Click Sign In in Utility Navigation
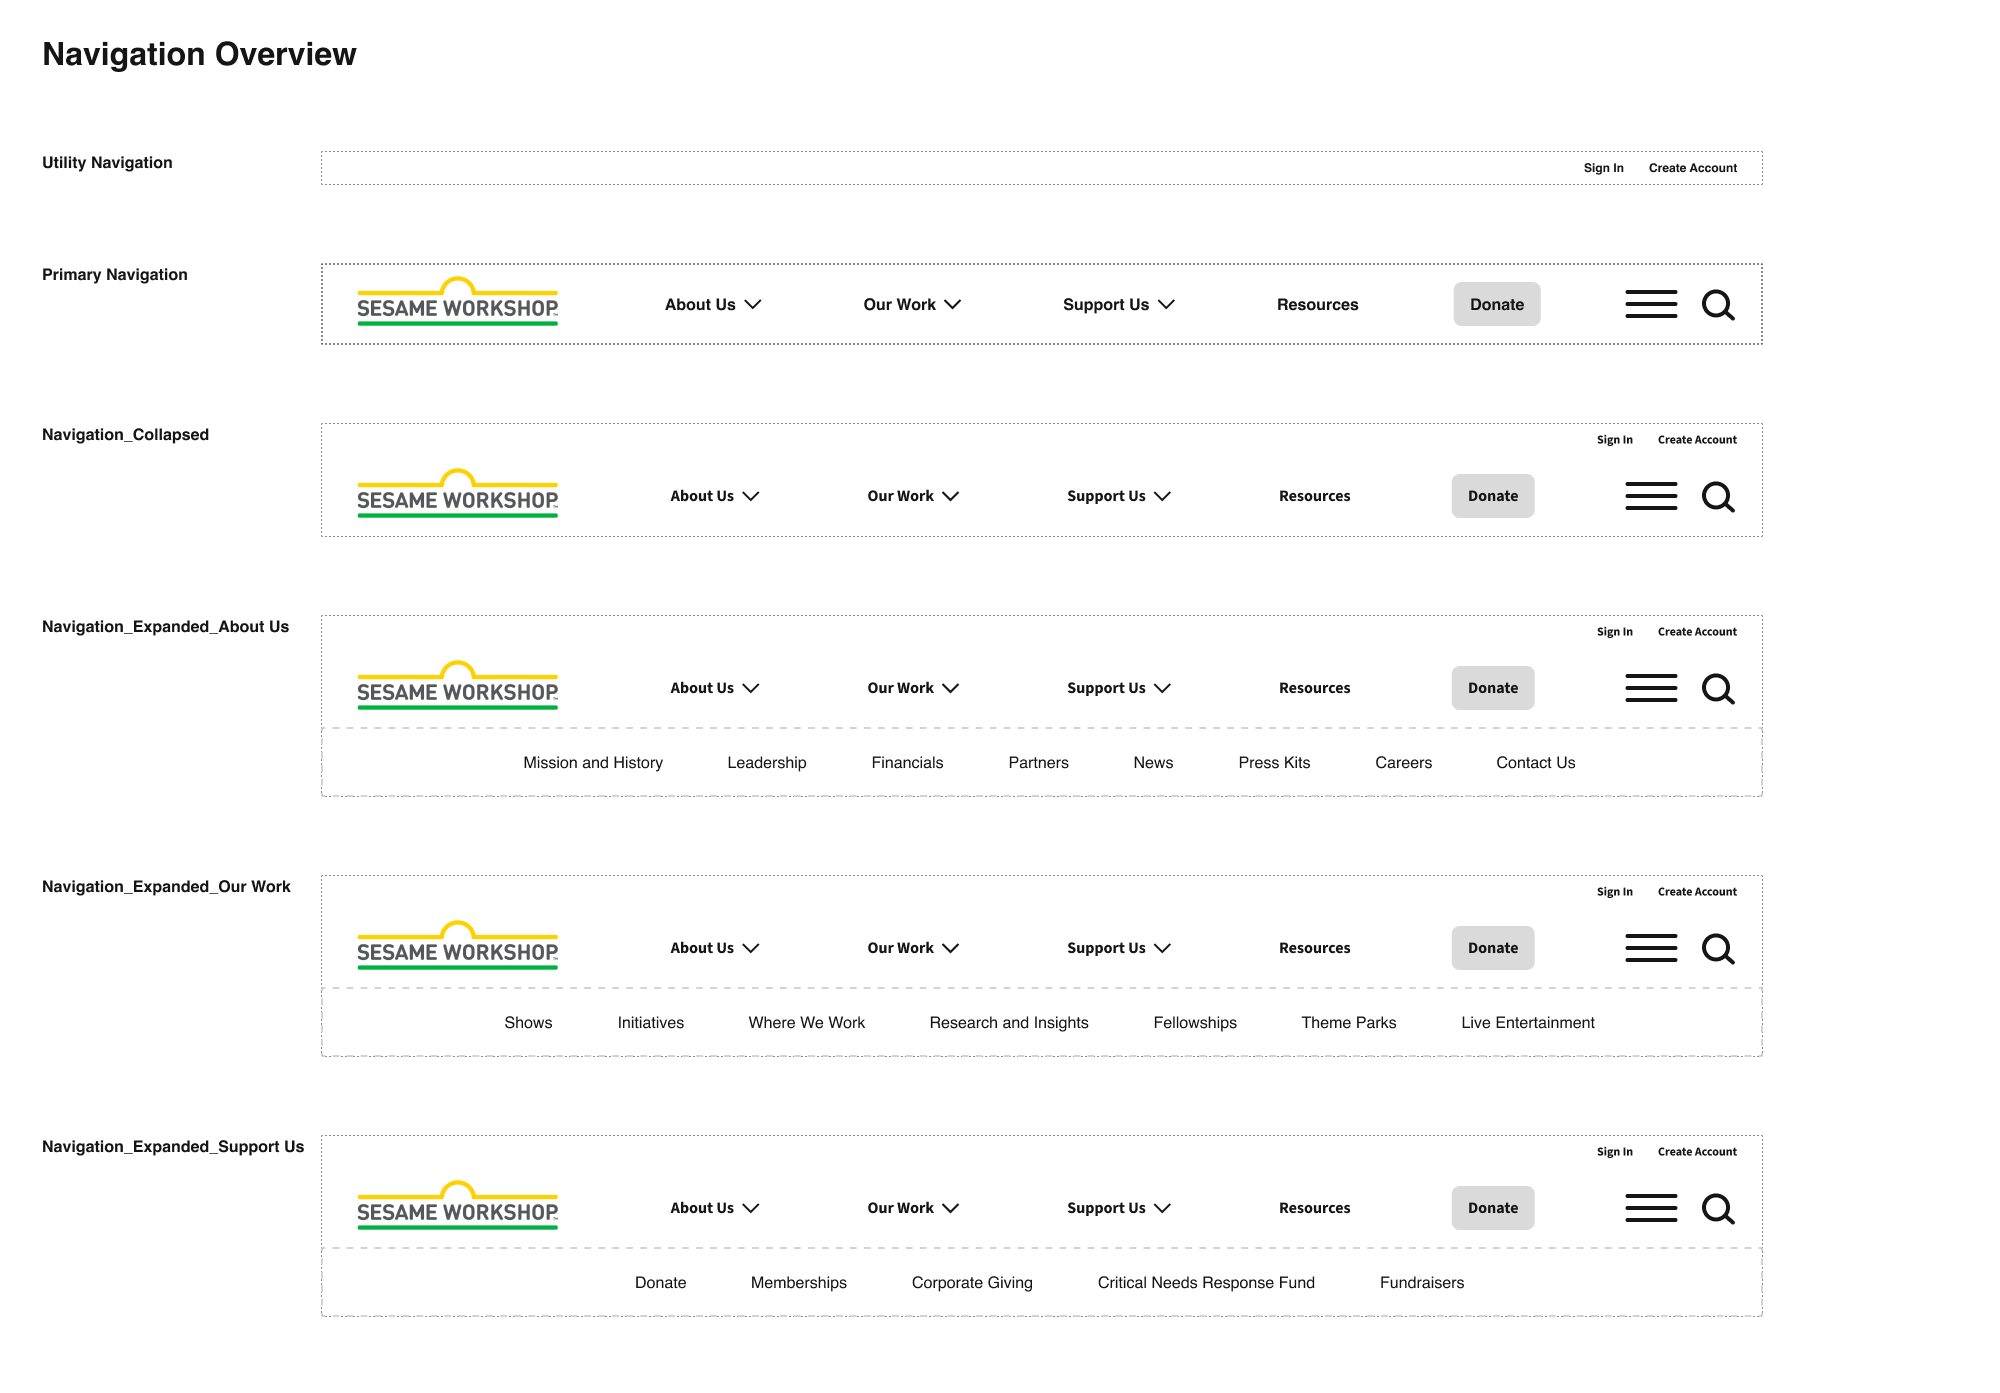The height and width of the screenshot is (1393, 2000). click(x=1603, y=168)
